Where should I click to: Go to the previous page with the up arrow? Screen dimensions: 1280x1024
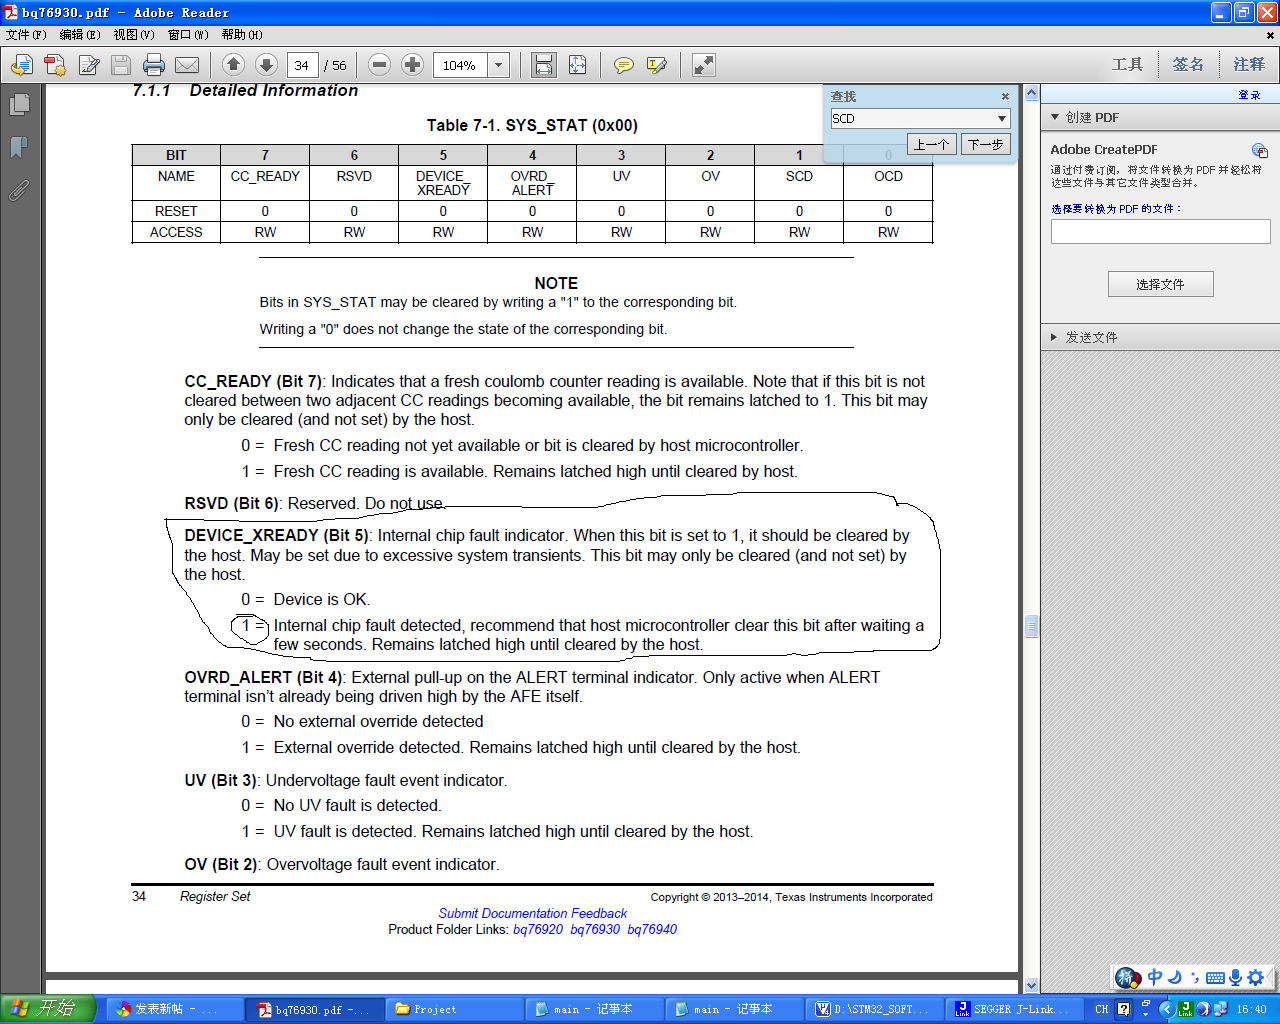tap(233, 65)
